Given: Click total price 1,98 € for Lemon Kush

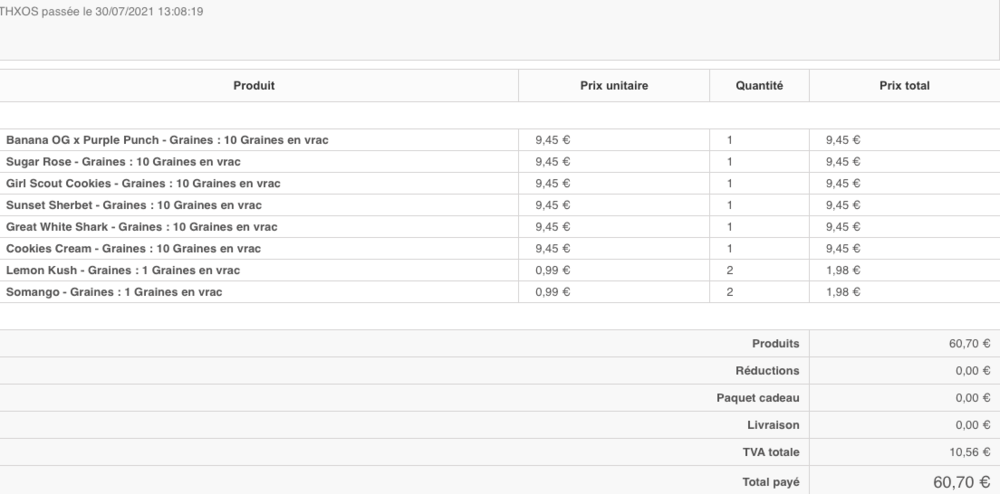Looking at the screenshot, I should 843,270.
